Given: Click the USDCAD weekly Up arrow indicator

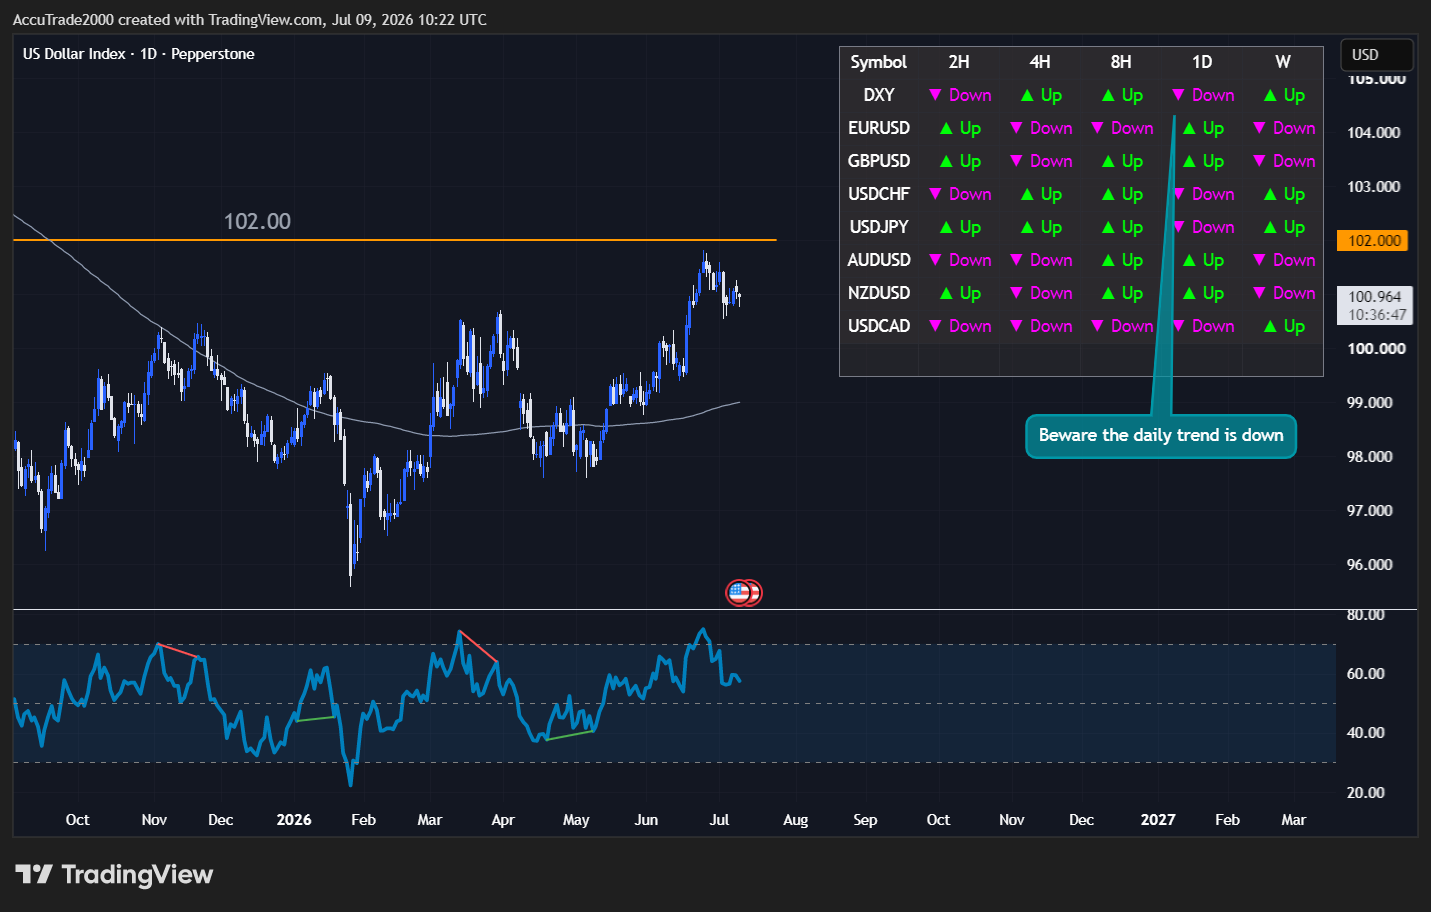Looking at the screenshot, I should pyautogui.click(x=1270, y=326).
